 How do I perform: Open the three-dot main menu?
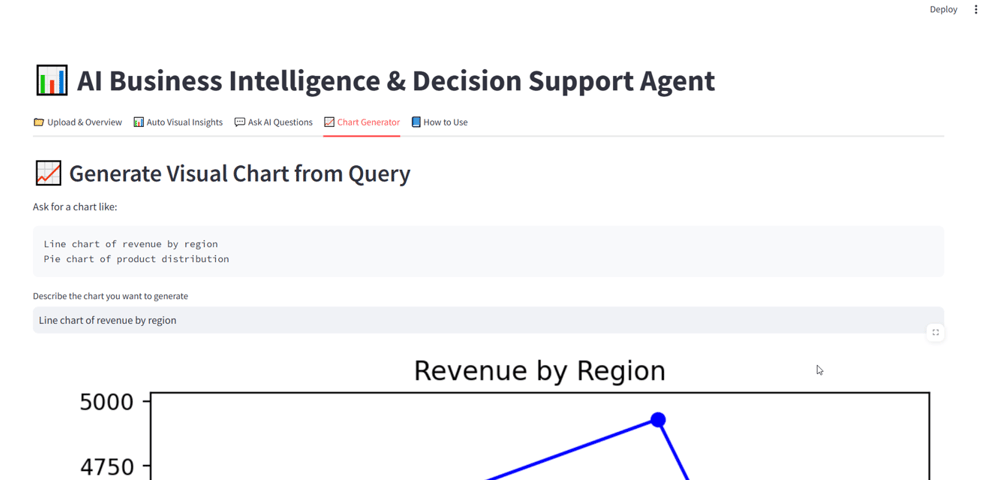(975, 9)
